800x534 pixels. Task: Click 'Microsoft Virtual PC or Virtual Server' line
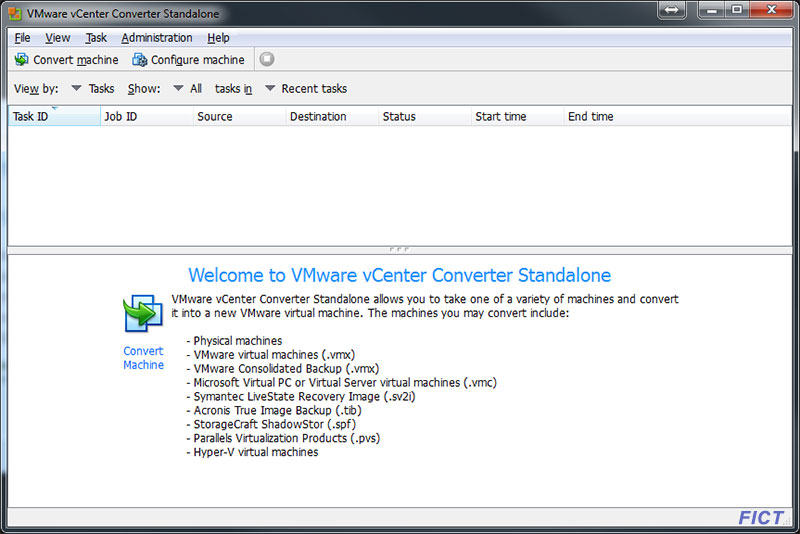click(345, 383)
